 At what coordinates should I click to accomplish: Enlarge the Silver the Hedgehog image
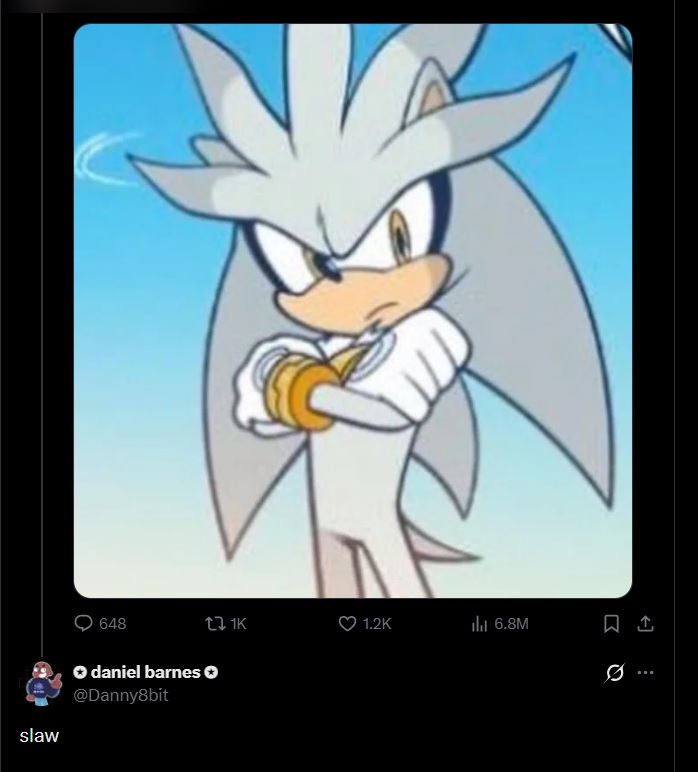[353, 311]
